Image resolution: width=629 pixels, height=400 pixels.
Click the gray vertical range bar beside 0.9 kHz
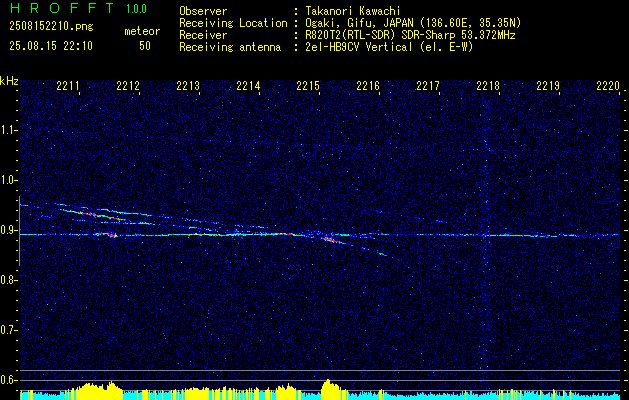click(x=19, y=231)
